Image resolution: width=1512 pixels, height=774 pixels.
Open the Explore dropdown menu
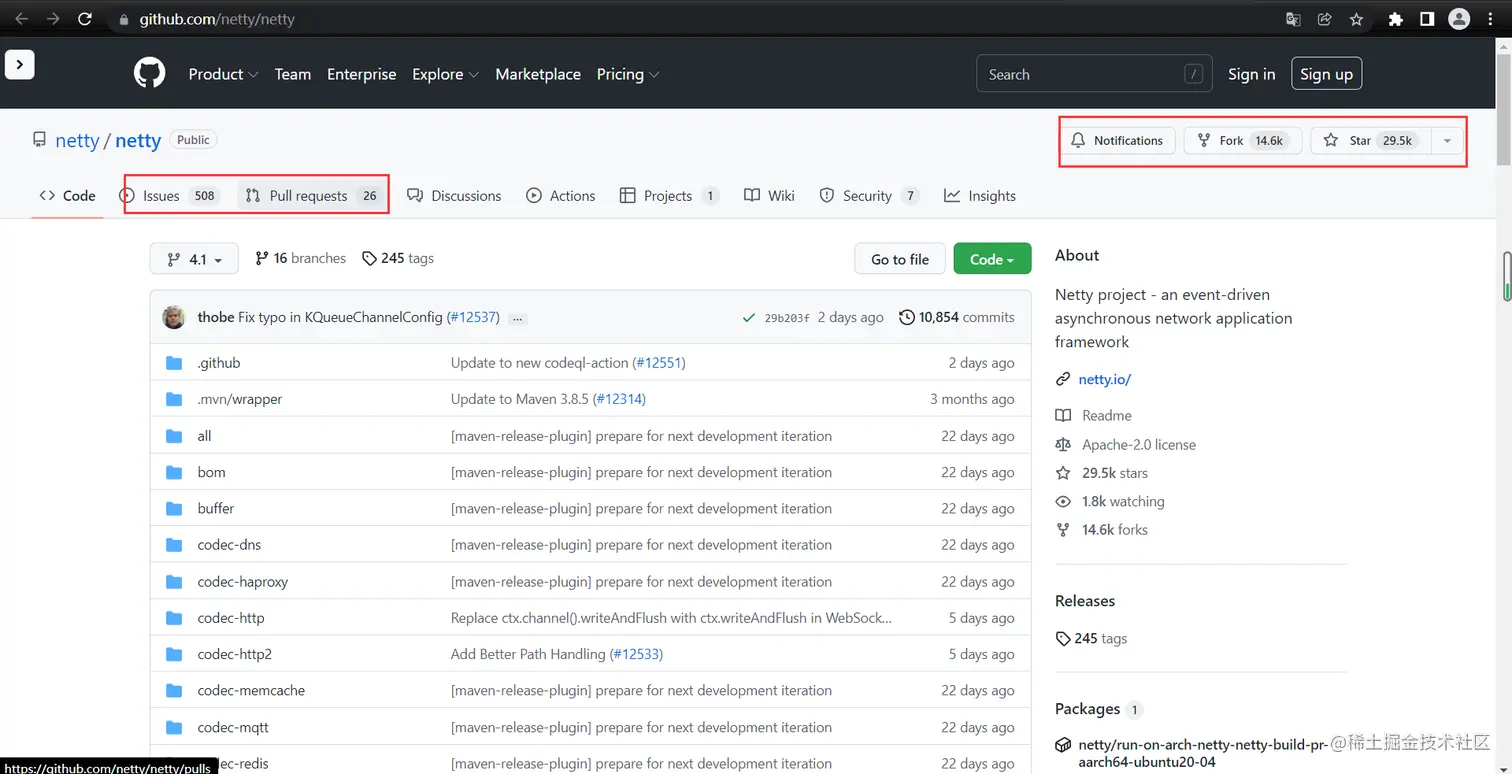445,74
